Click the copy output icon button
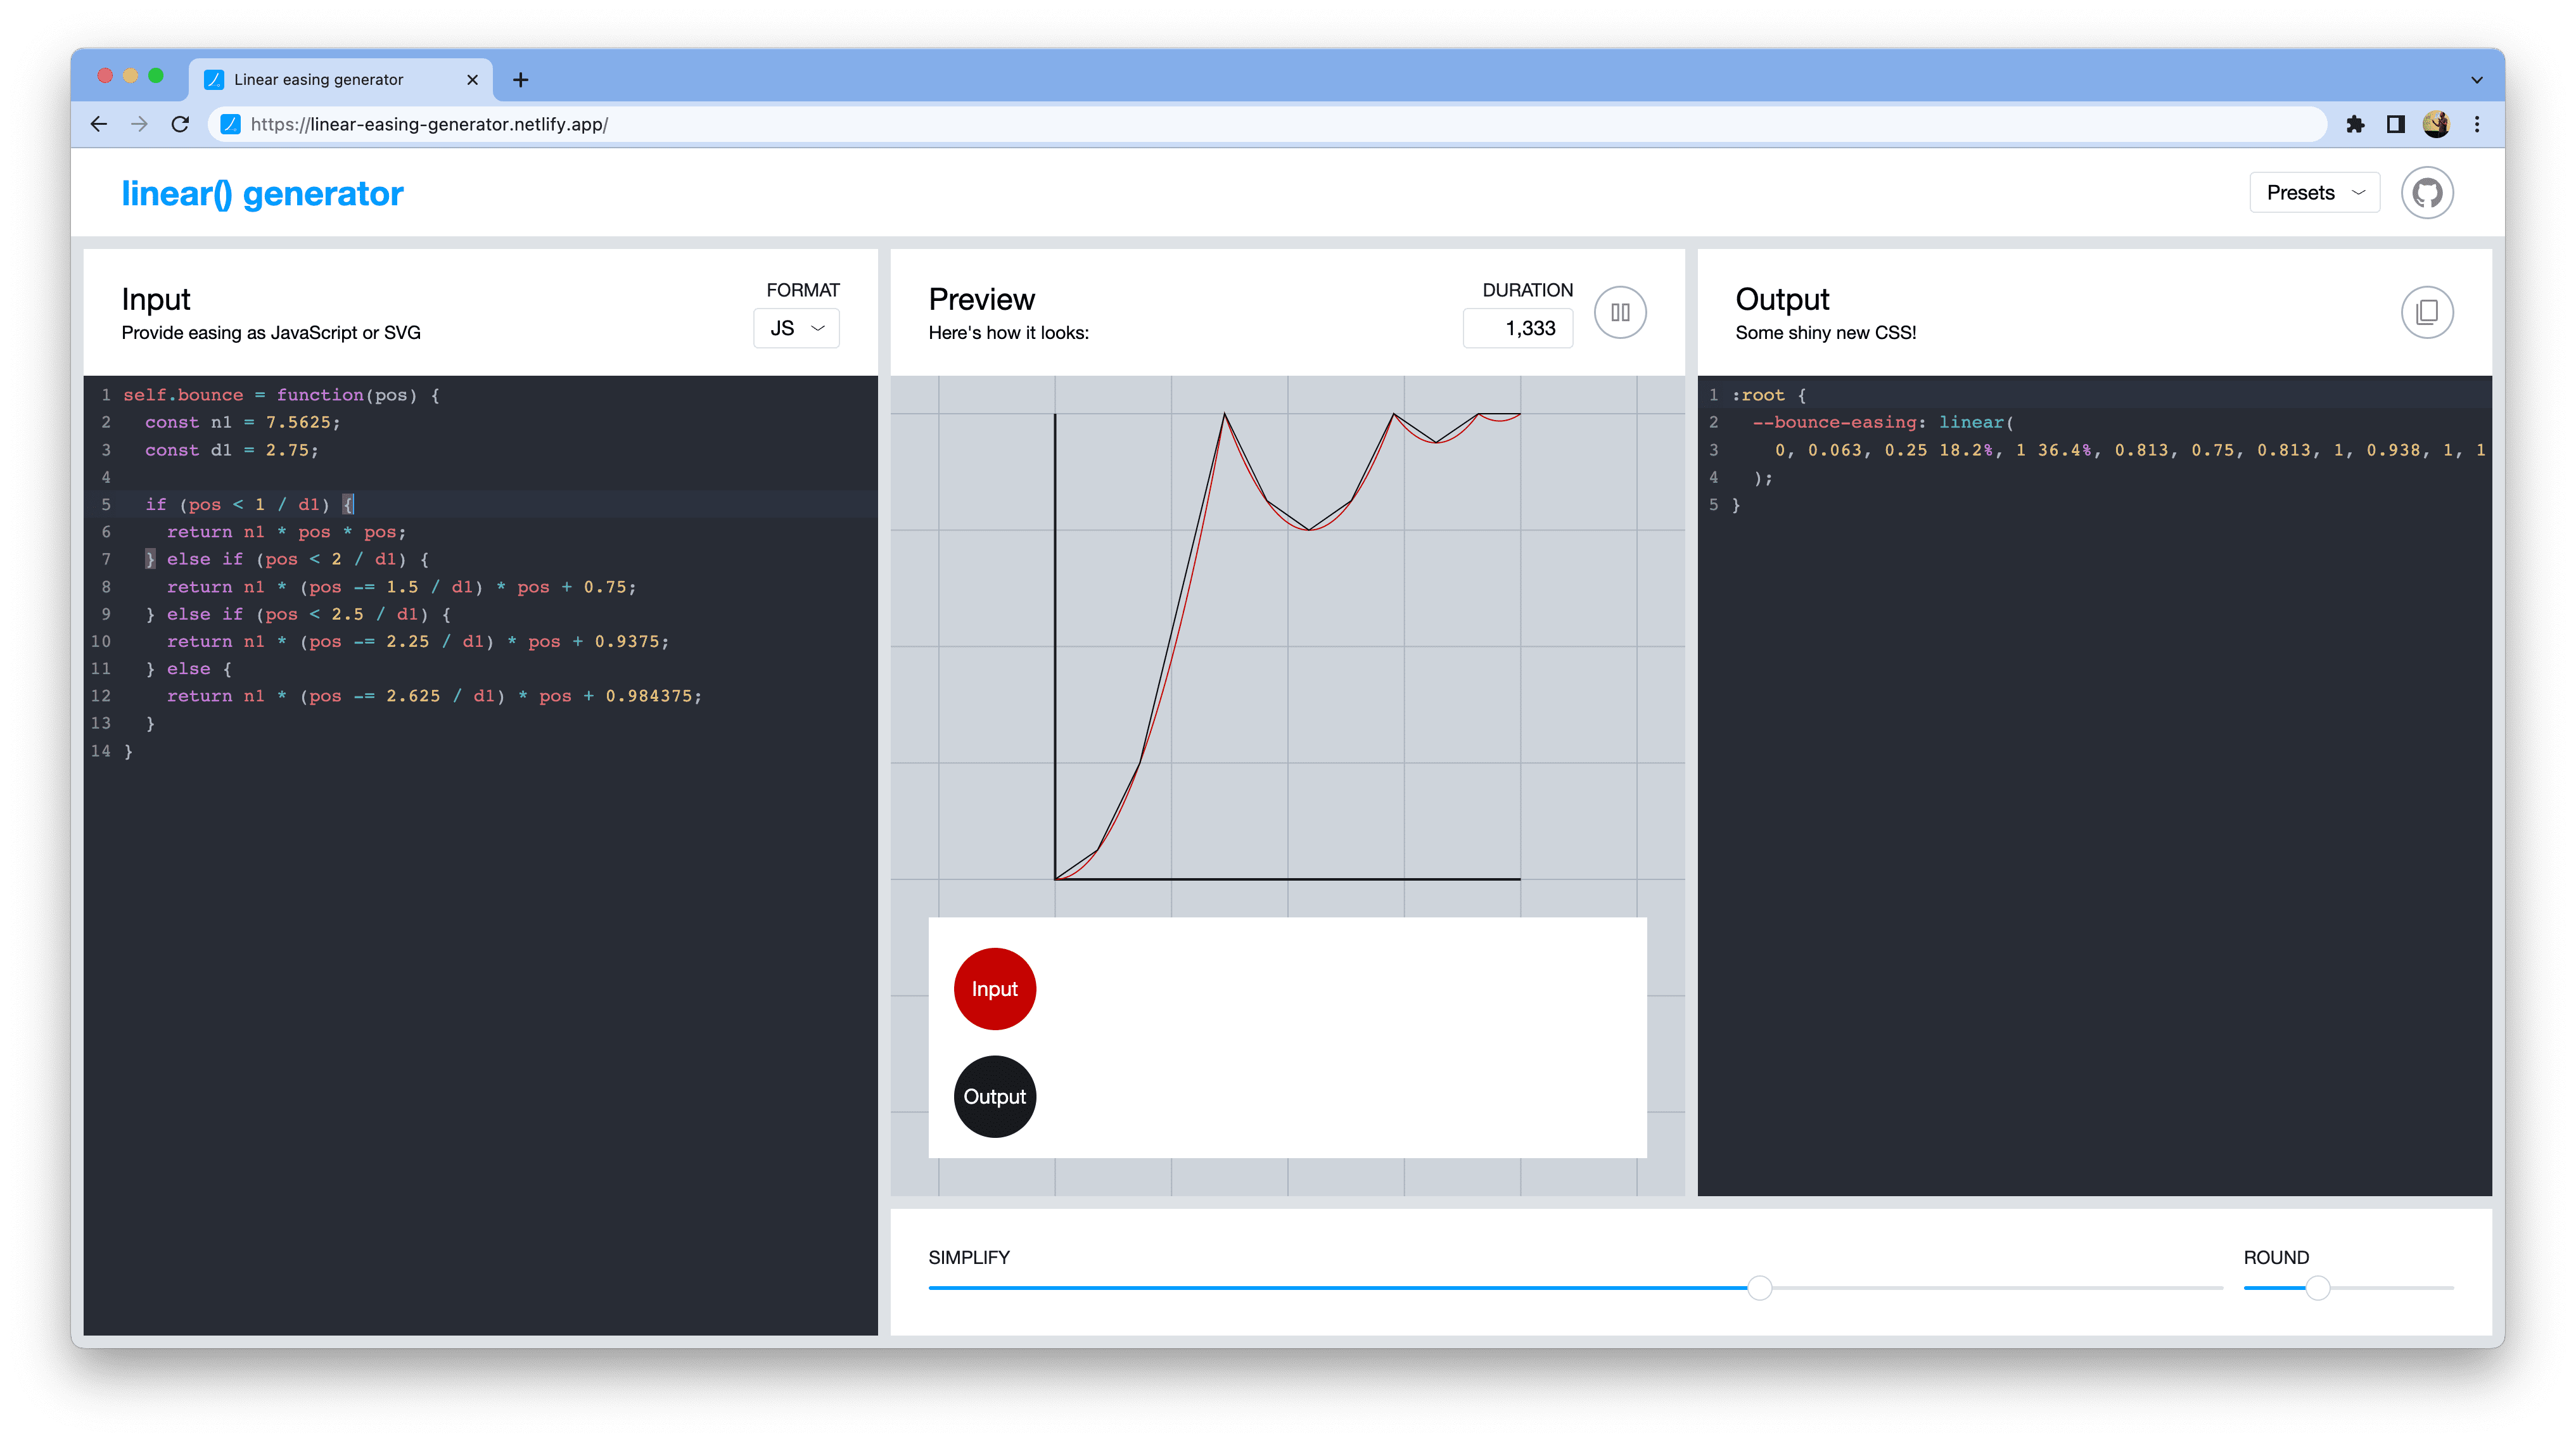Viewport: 2576px width, 1442px height. point(2426,313)
